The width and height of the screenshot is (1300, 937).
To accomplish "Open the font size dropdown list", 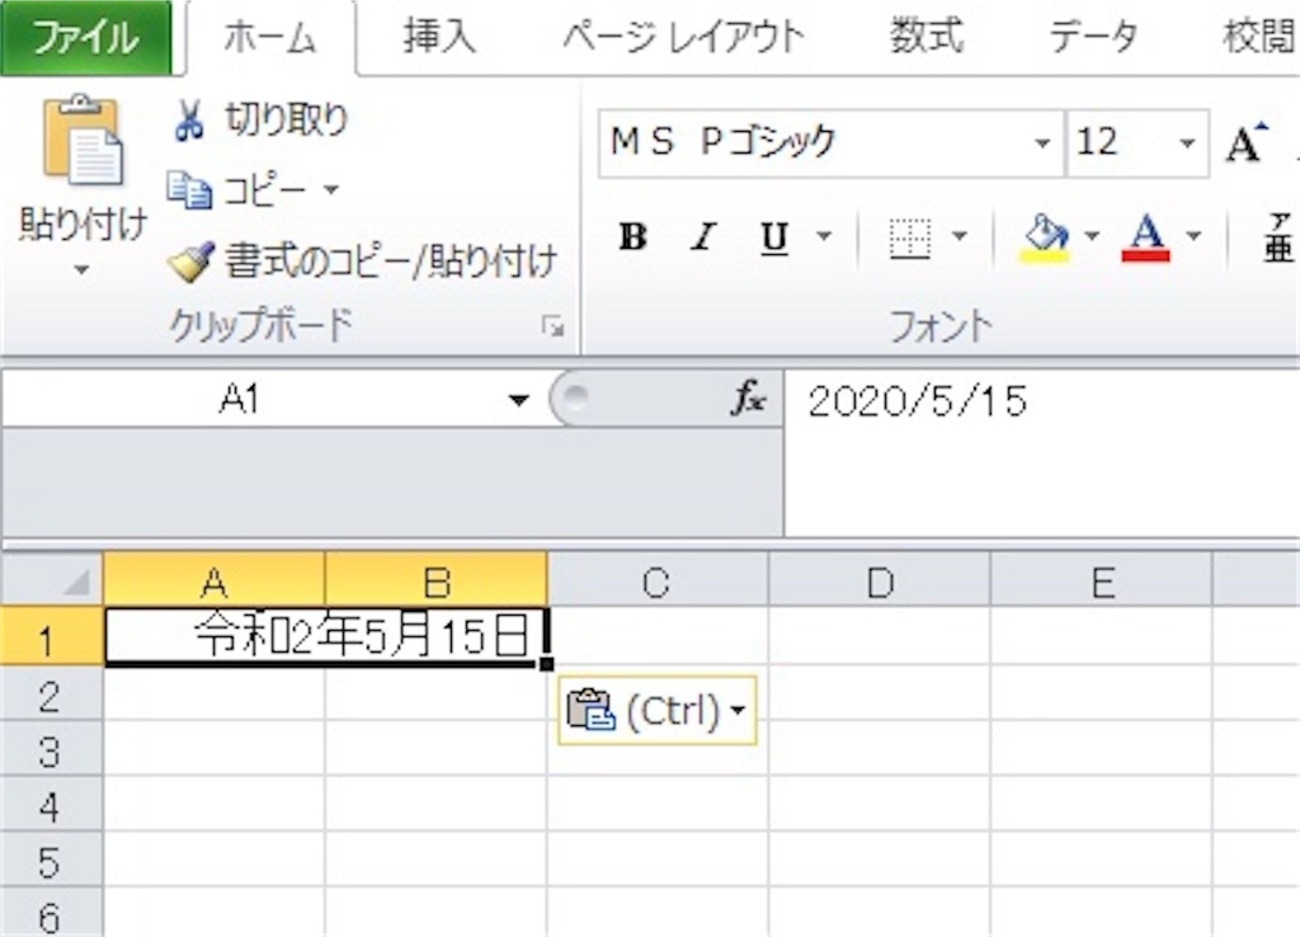I will [x=1188, y=143].
